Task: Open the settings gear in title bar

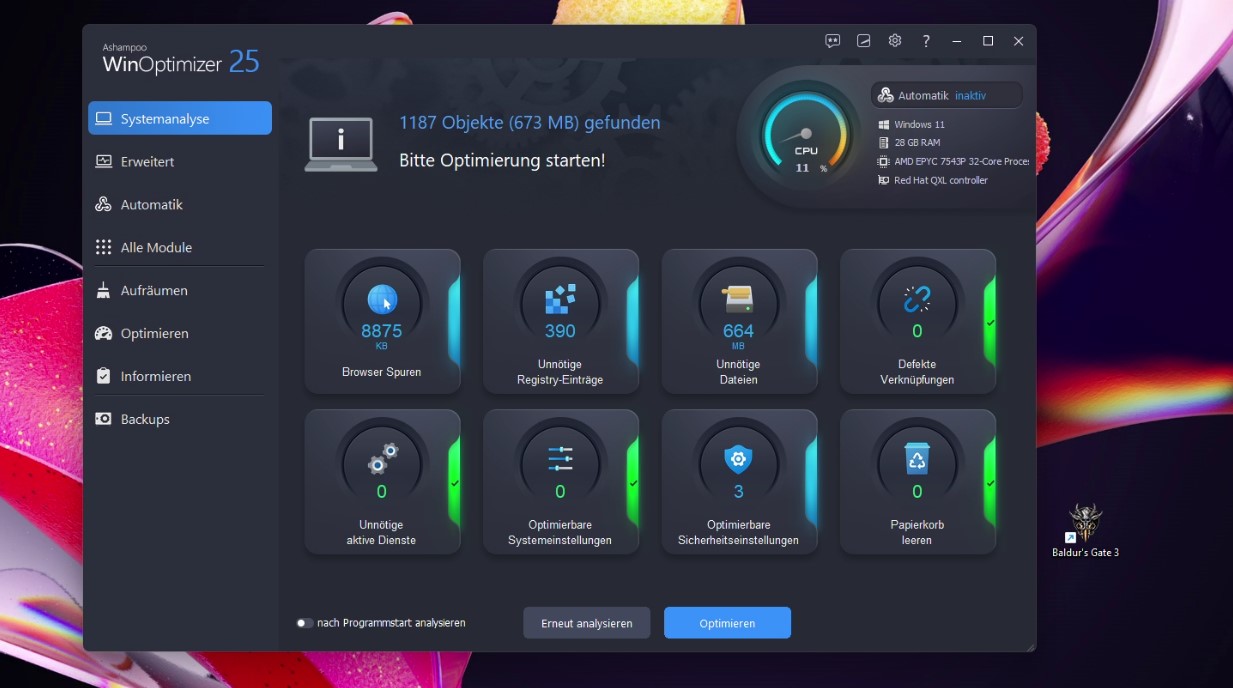Action: pos(895,41)
